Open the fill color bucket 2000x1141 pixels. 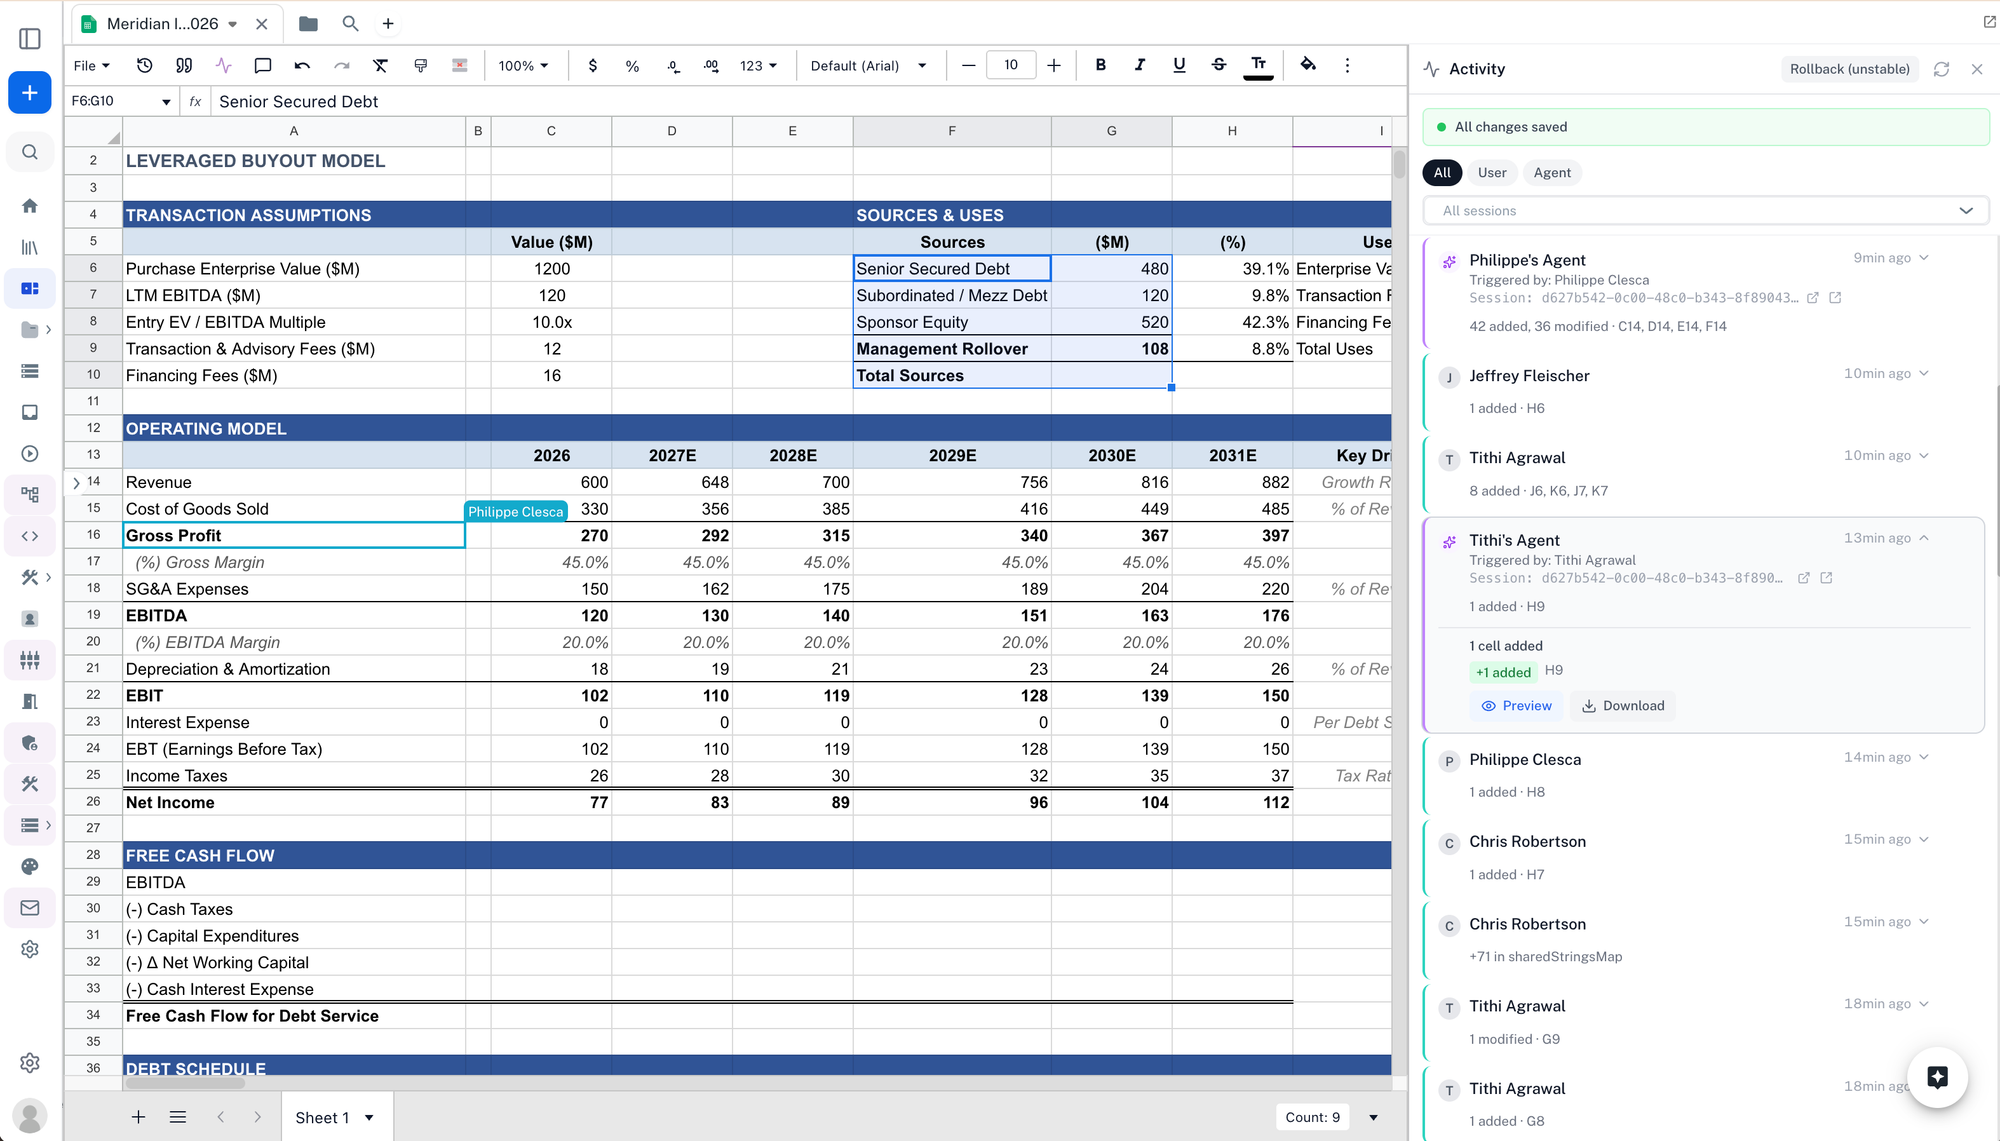point(1307,65)
